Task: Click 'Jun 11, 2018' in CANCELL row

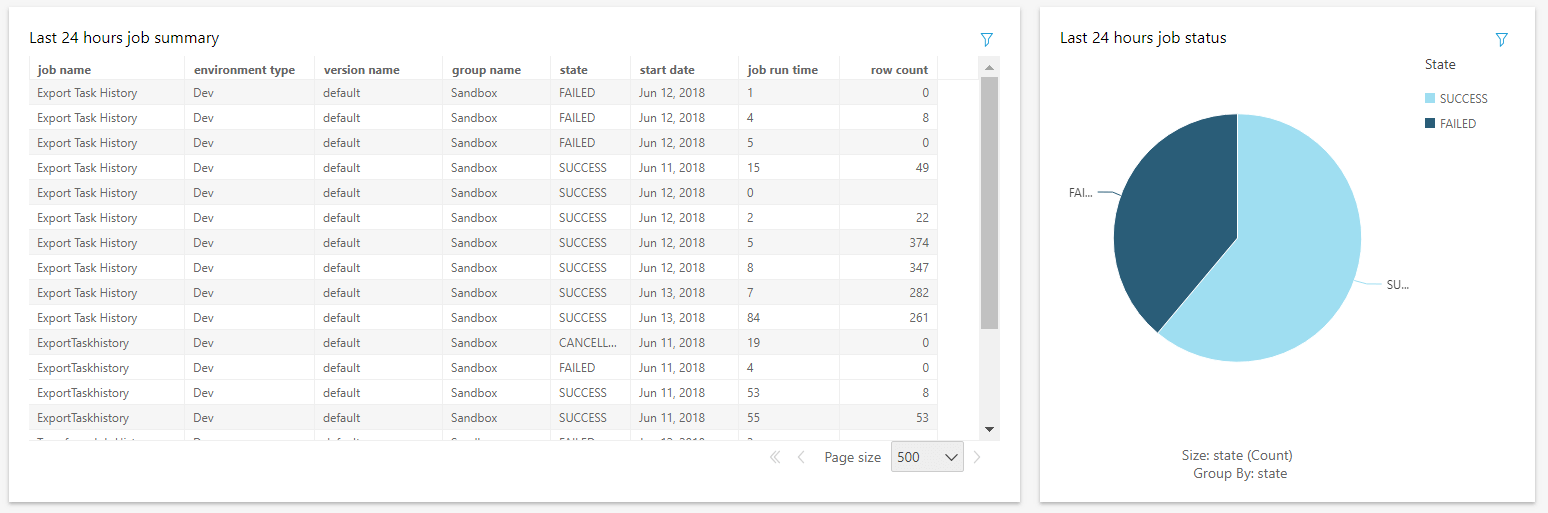Action: [x=672, y=343]
